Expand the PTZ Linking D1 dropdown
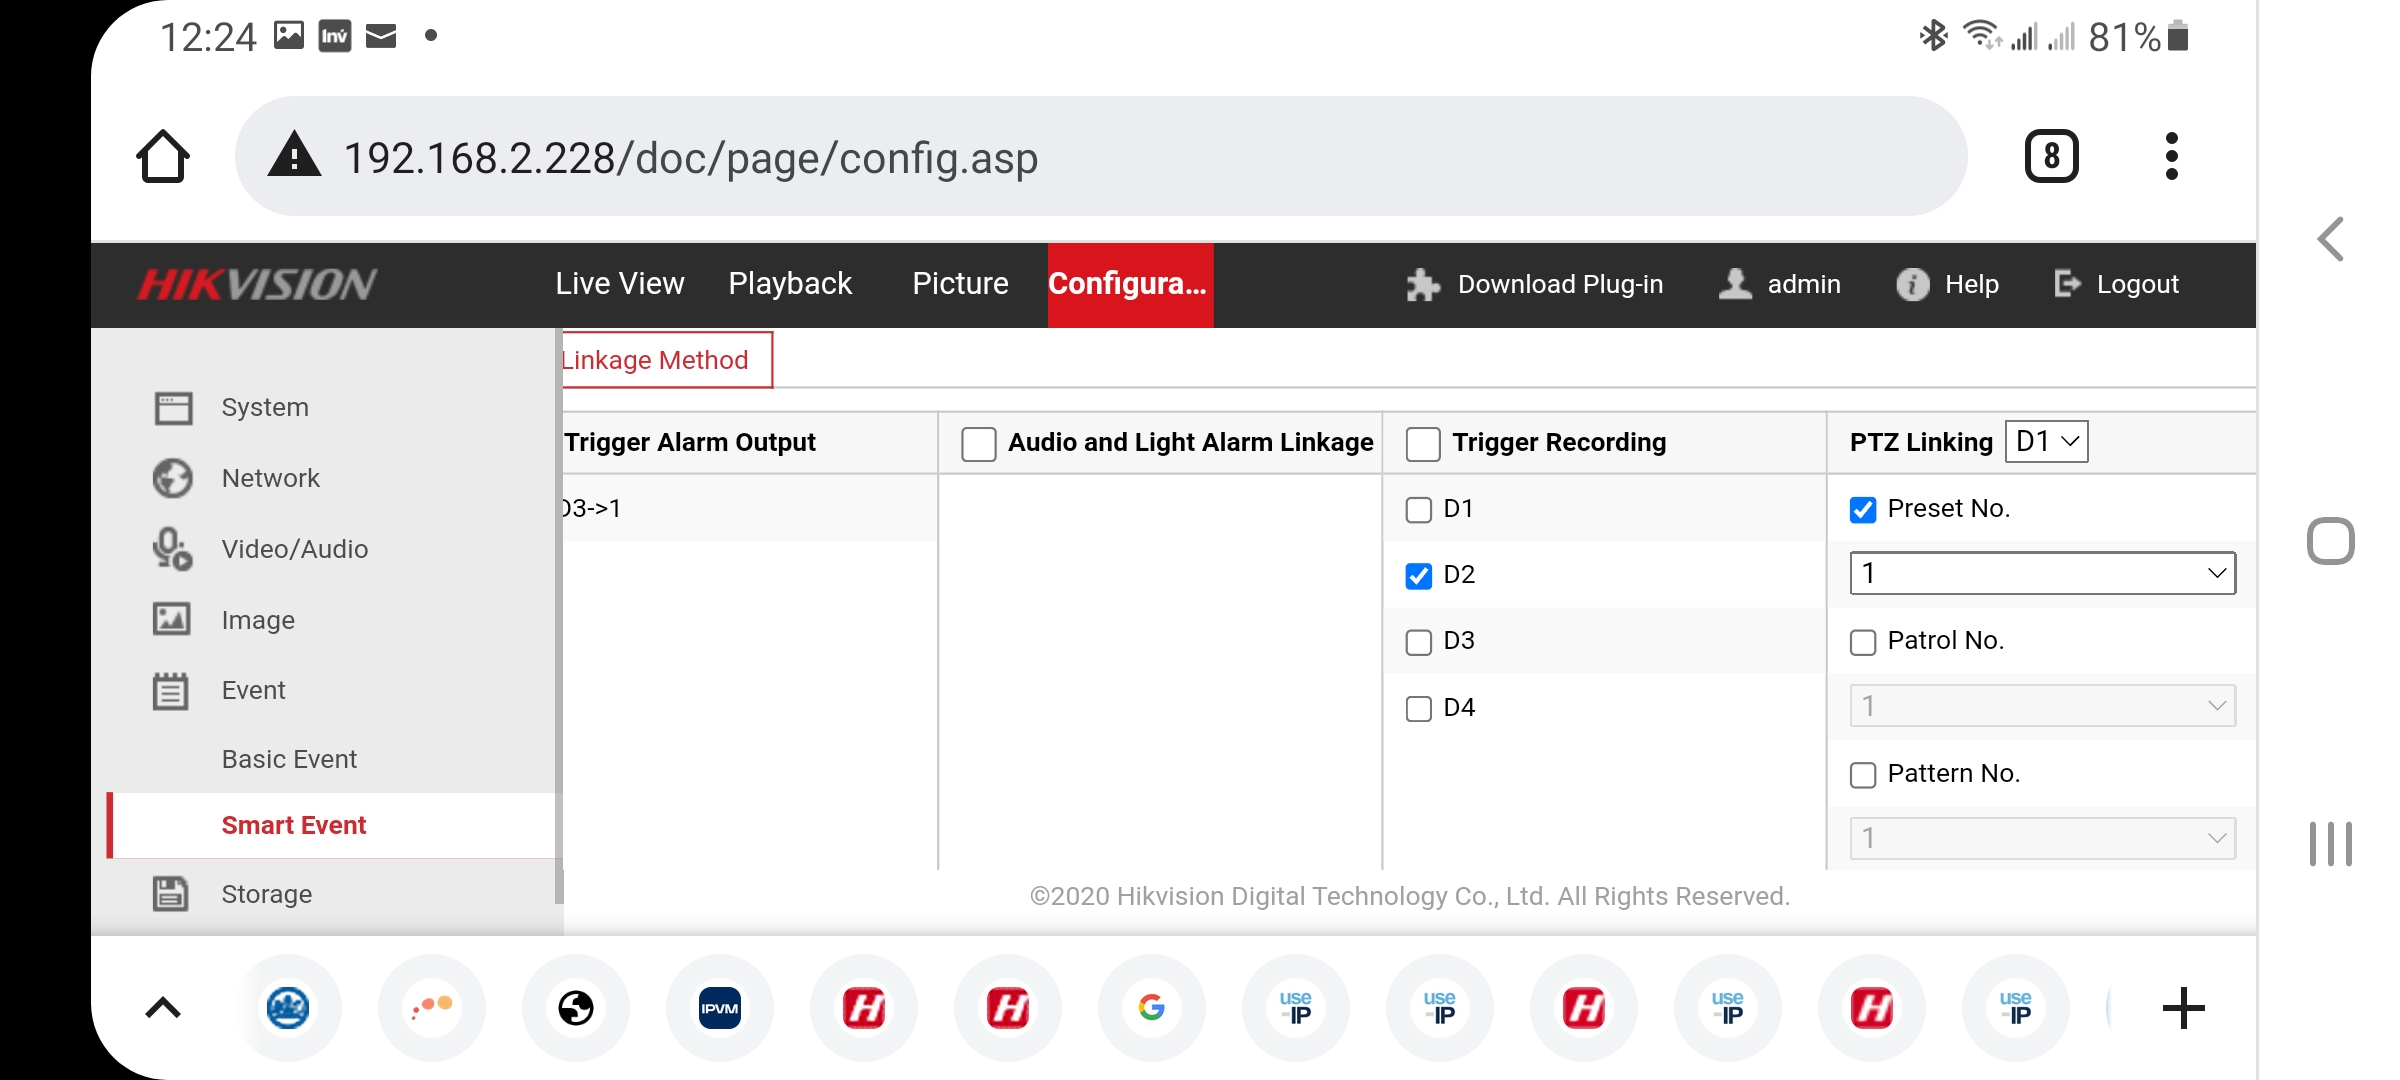This screenshot has width=2400, height=1080. pyautogui.click(x=2048, y=442)
